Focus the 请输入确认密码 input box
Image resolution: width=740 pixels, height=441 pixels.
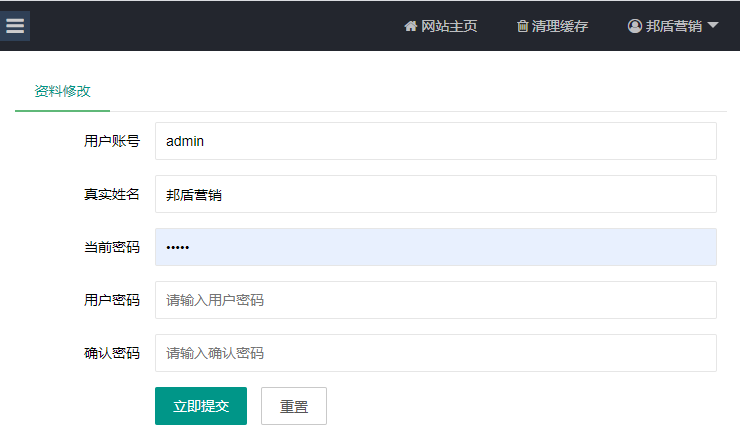pos(436,353)
